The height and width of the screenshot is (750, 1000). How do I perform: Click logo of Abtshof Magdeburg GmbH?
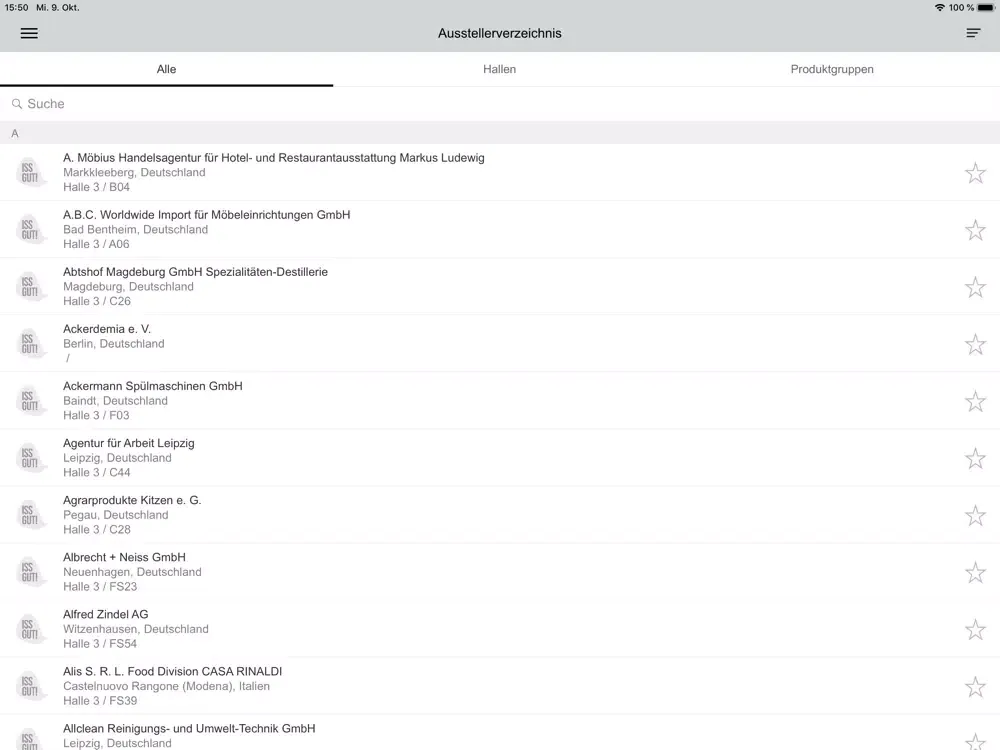click(31, 287)
